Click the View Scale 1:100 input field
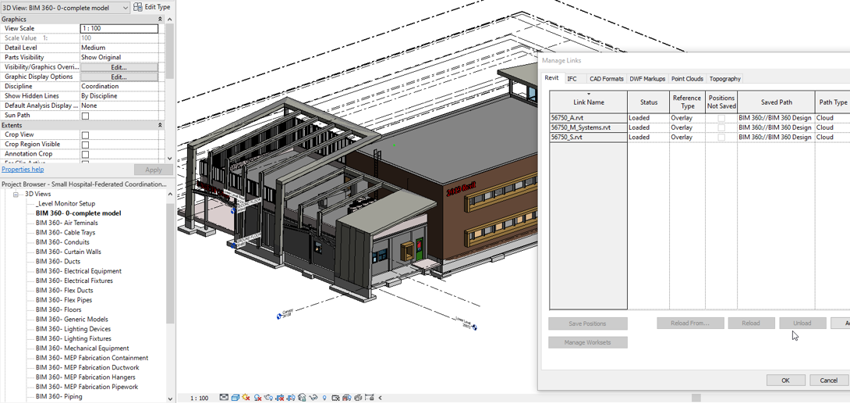 pos(118,29)
